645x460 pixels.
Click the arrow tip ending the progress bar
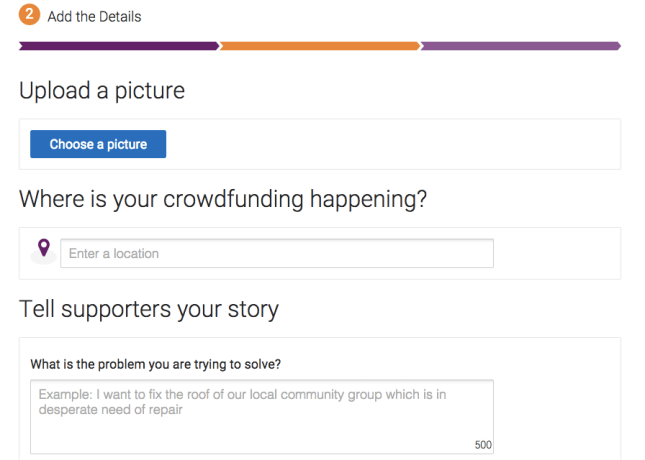point(618,45)
